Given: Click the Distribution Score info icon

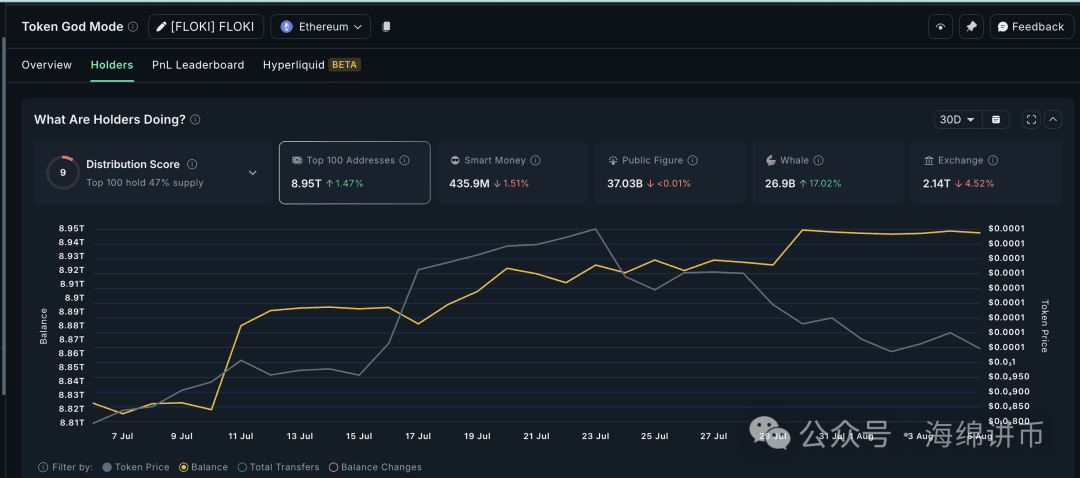Looking at the screenshot, I should (x=192, y=165).
